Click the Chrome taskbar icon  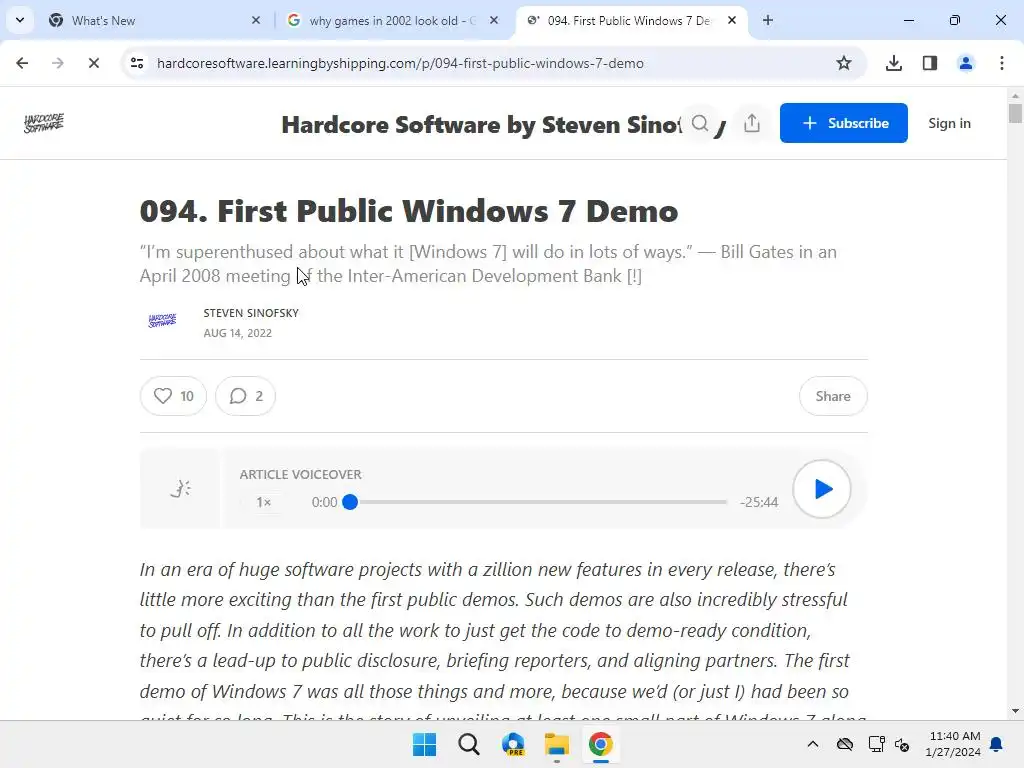pos(601,744)
